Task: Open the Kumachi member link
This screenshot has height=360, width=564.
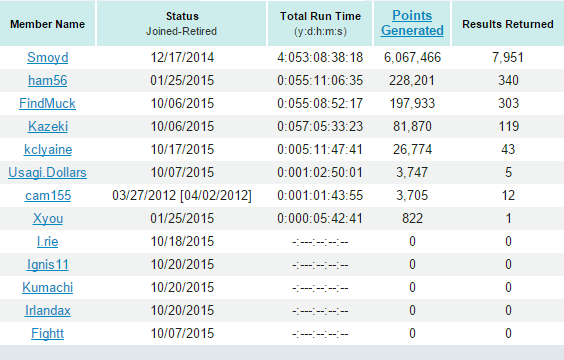Action: pos(47,288)
